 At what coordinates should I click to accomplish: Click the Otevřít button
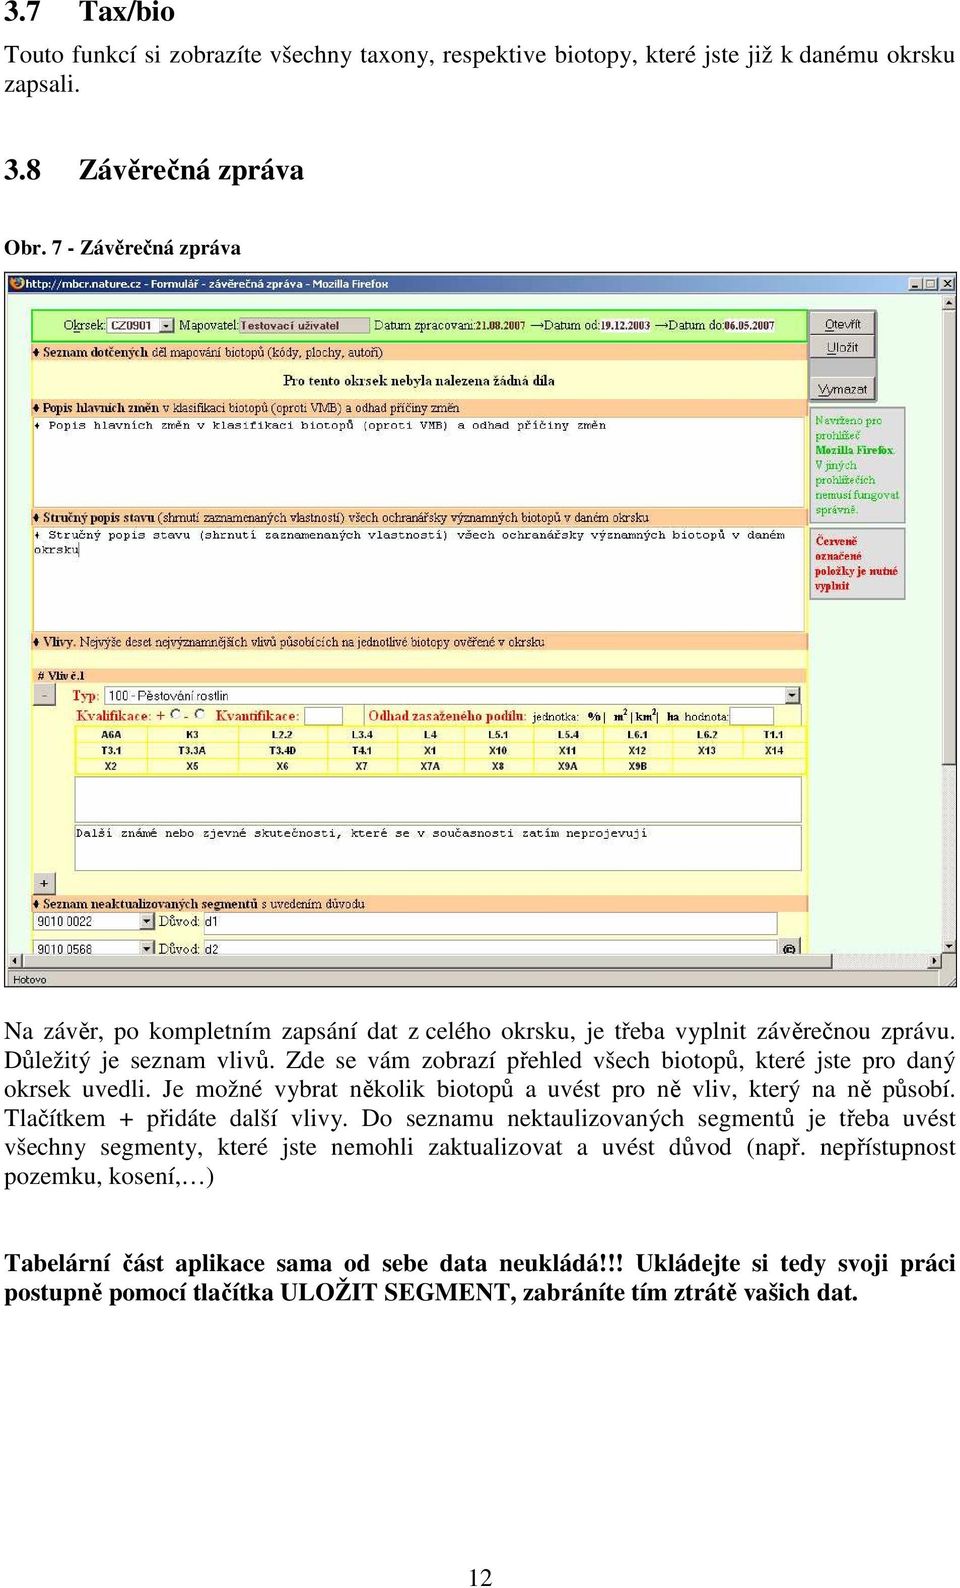pos(842,324)
